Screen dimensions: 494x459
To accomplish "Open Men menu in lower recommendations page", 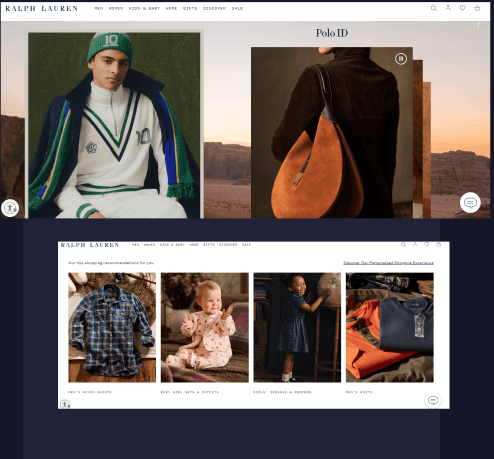I will (x=135, y=245).
